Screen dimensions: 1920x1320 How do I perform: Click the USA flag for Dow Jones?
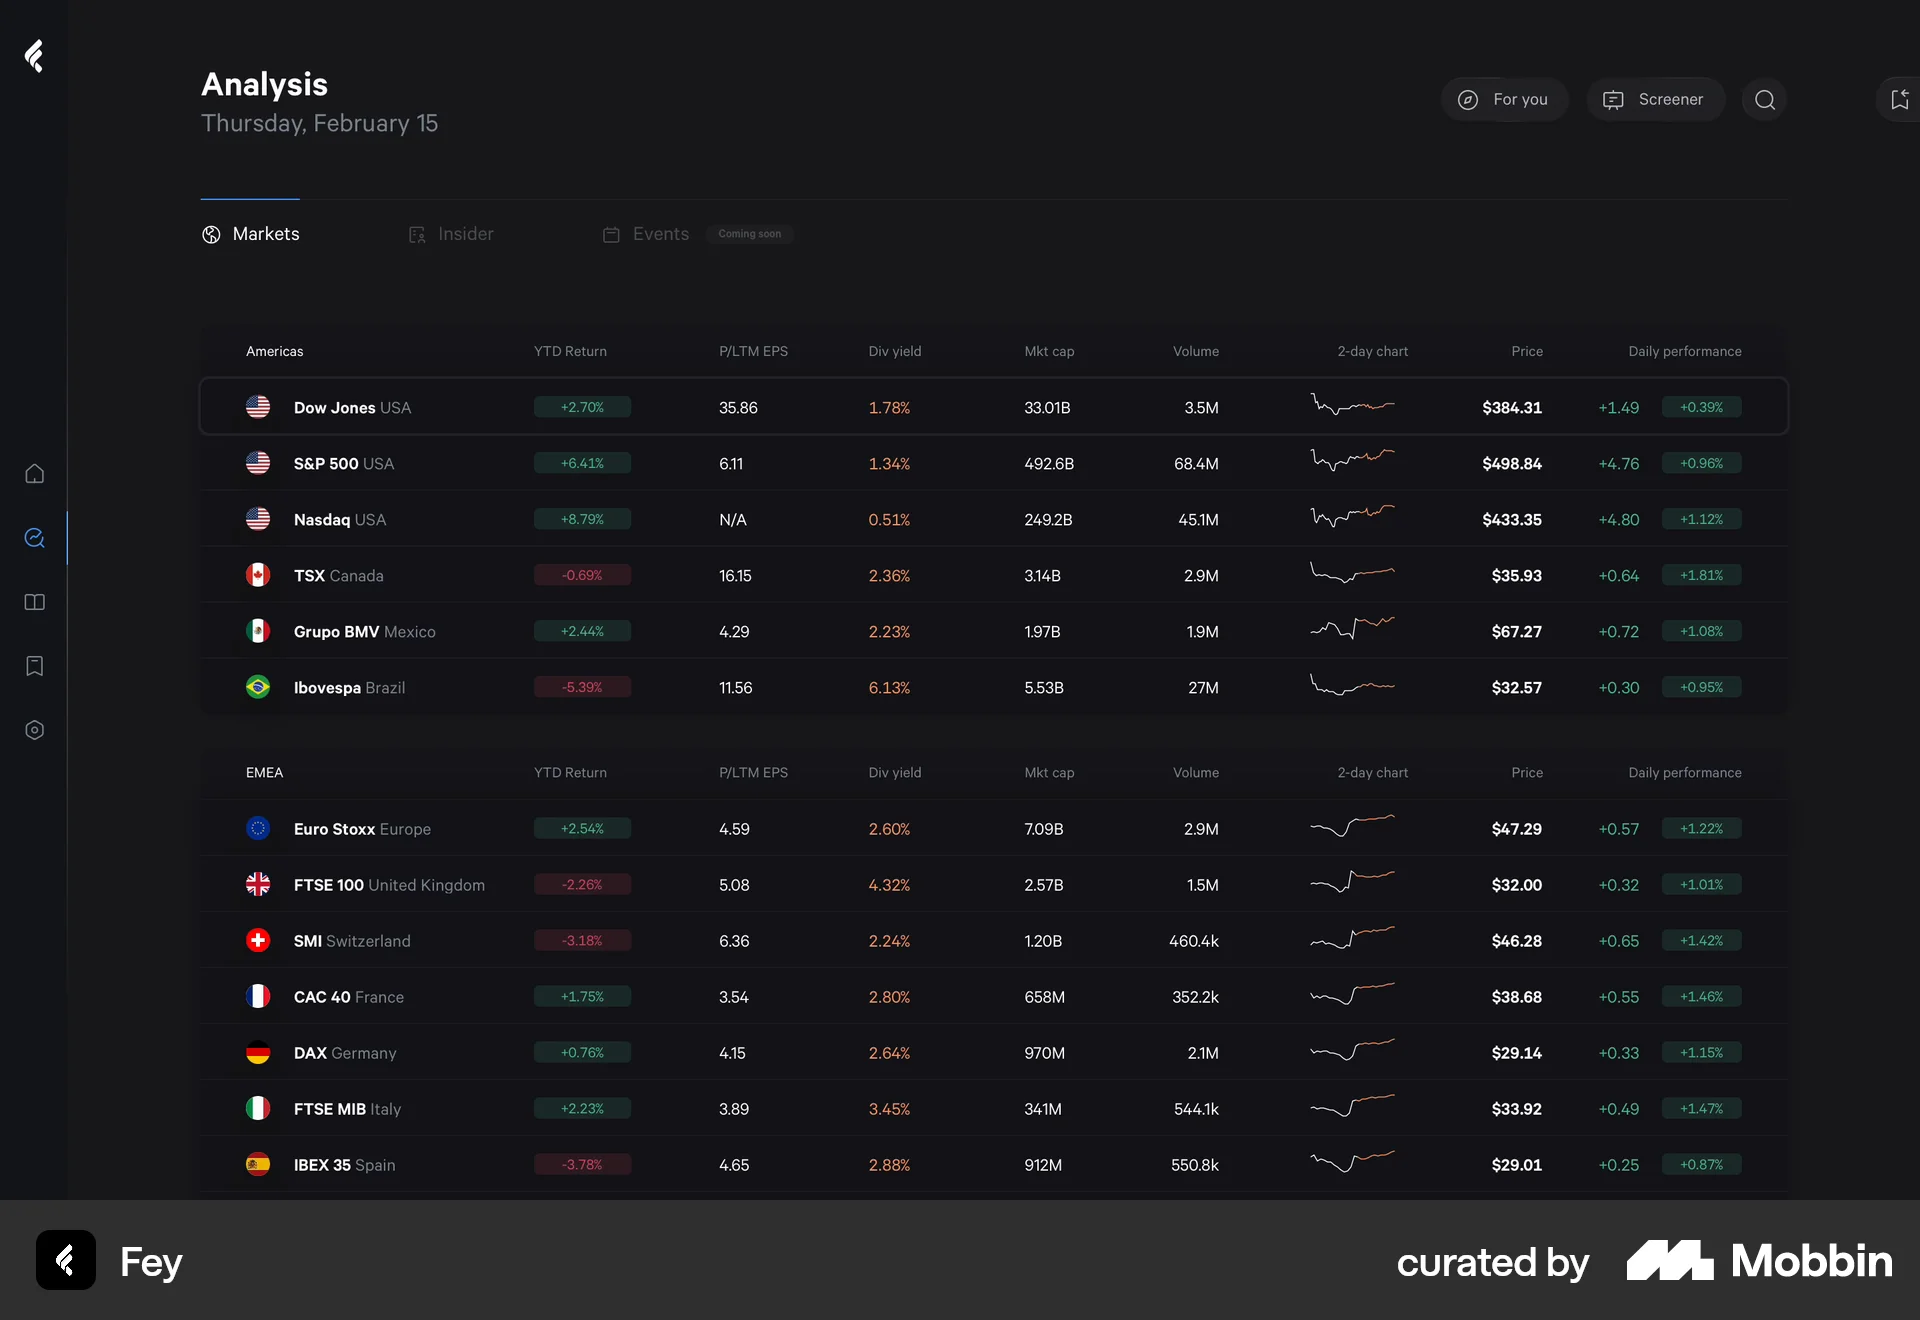(258, 407)
